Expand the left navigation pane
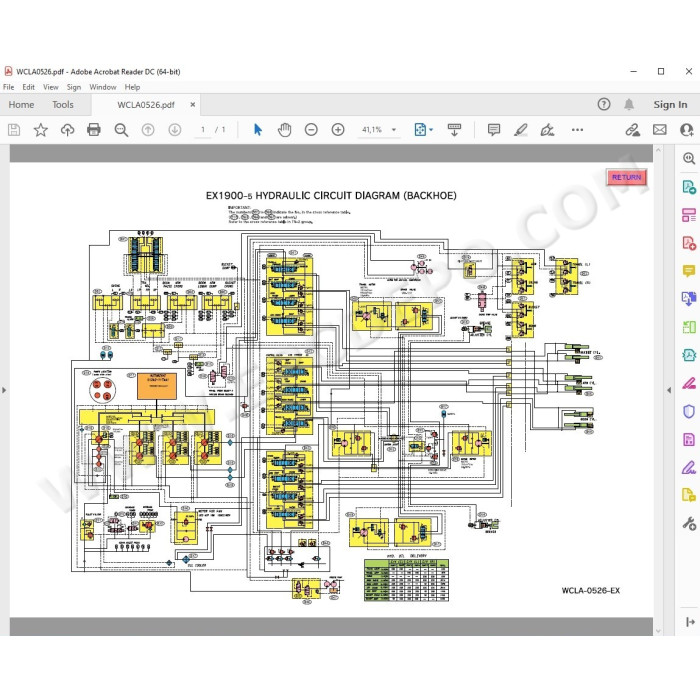Screen dimensions: 700x700 tap(4, 390)
